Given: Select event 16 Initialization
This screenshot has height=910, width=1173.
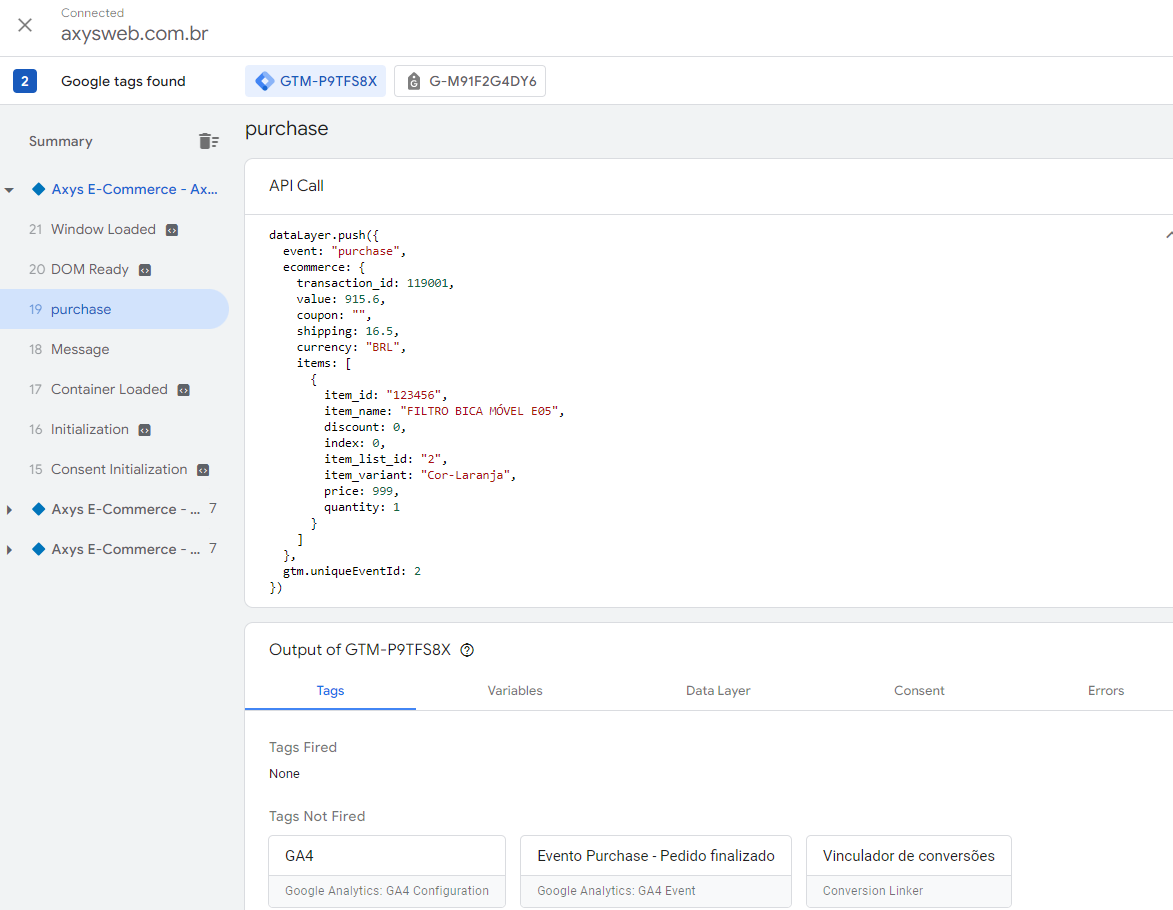Looking at the screenshot, I should pos(79,430).
